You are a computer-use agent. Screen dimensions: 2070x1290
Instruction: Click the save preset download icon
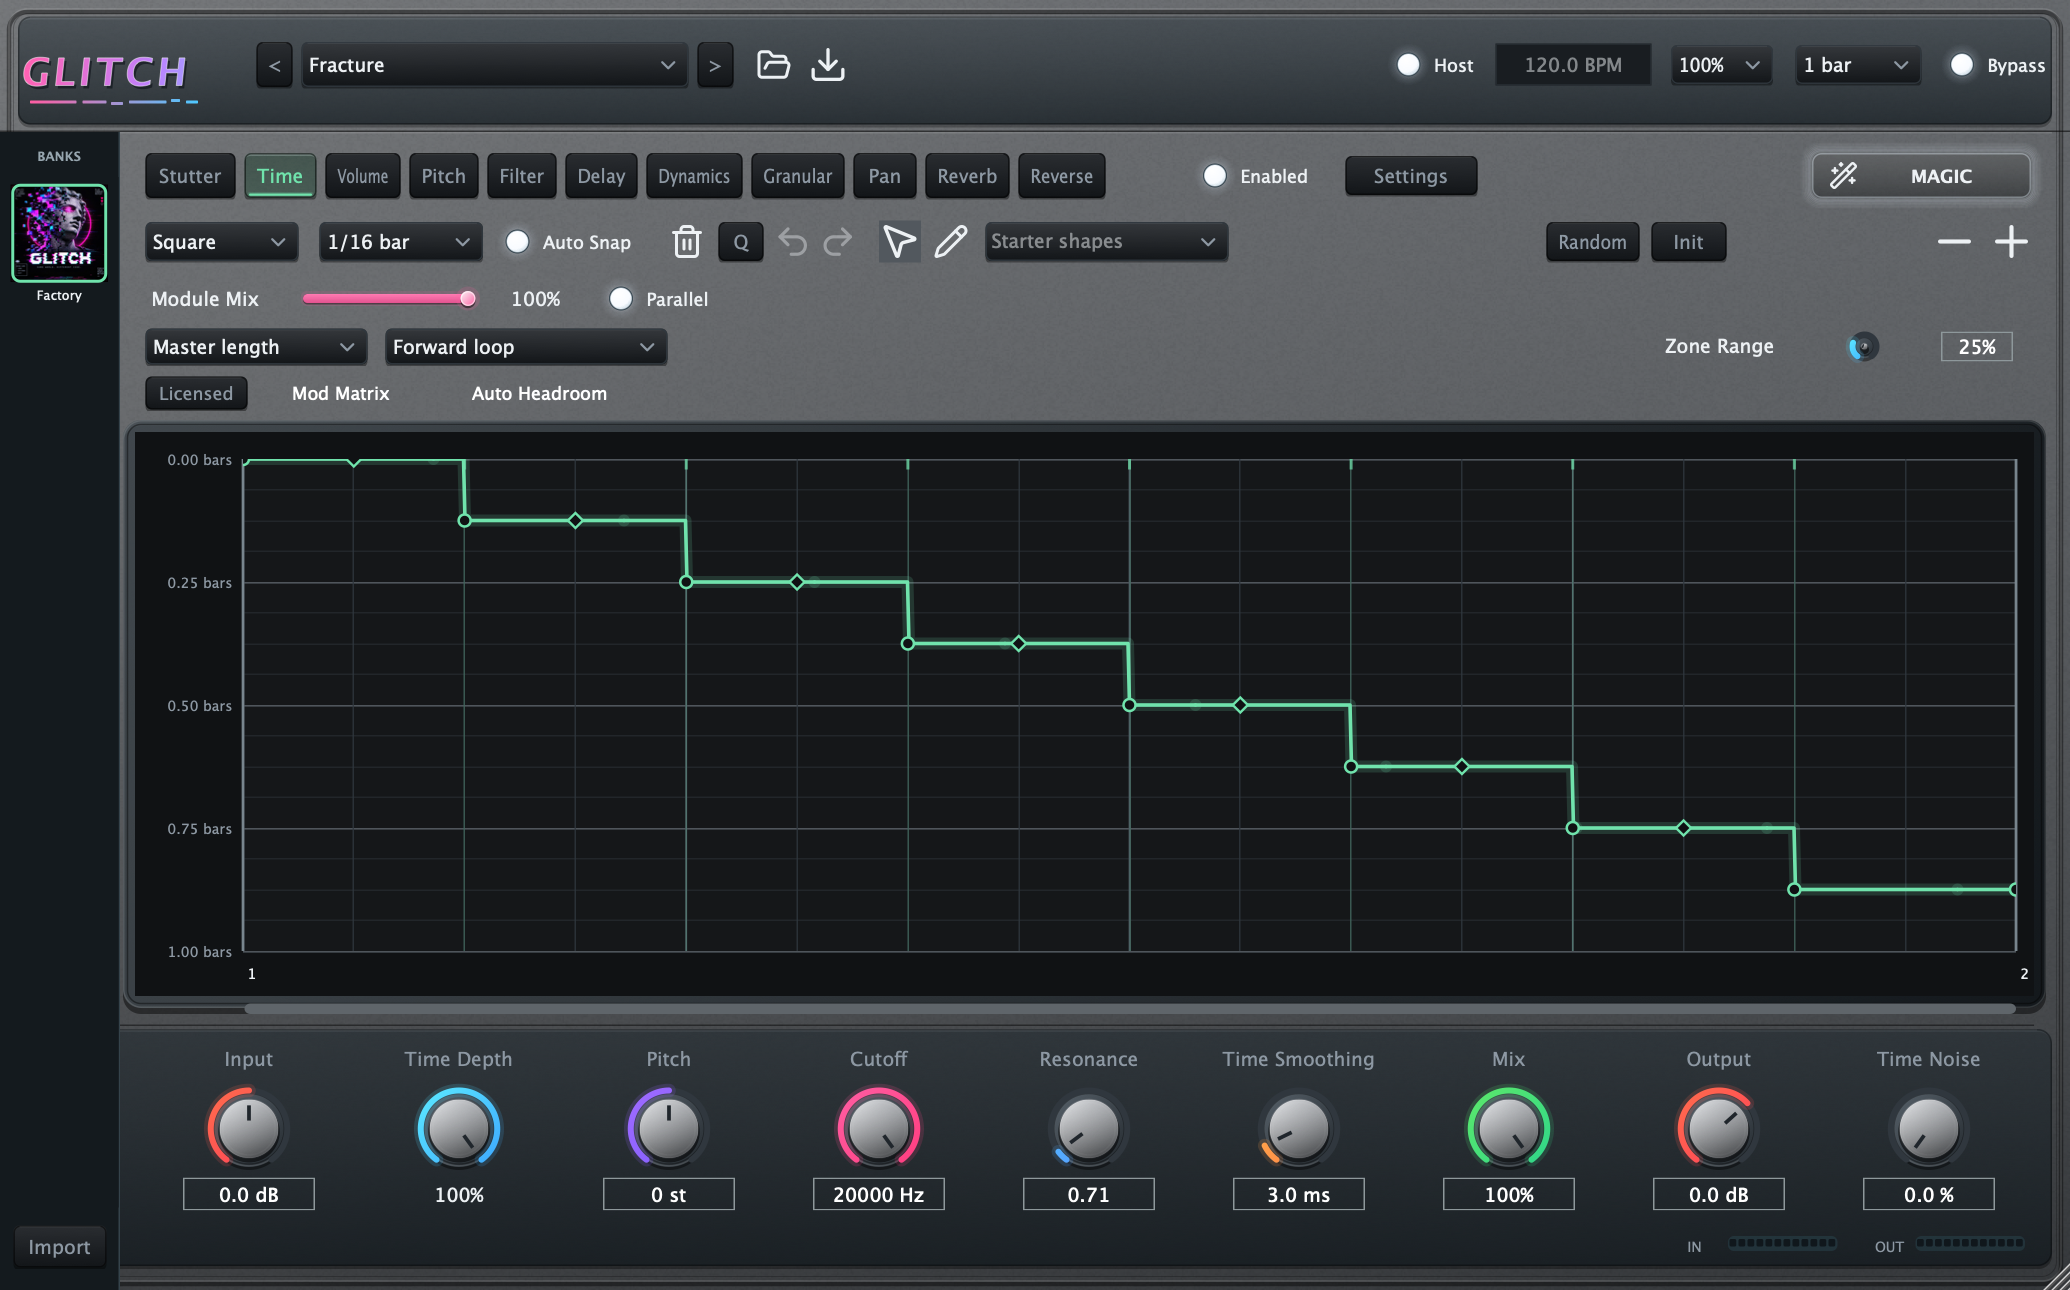point(828,65)
